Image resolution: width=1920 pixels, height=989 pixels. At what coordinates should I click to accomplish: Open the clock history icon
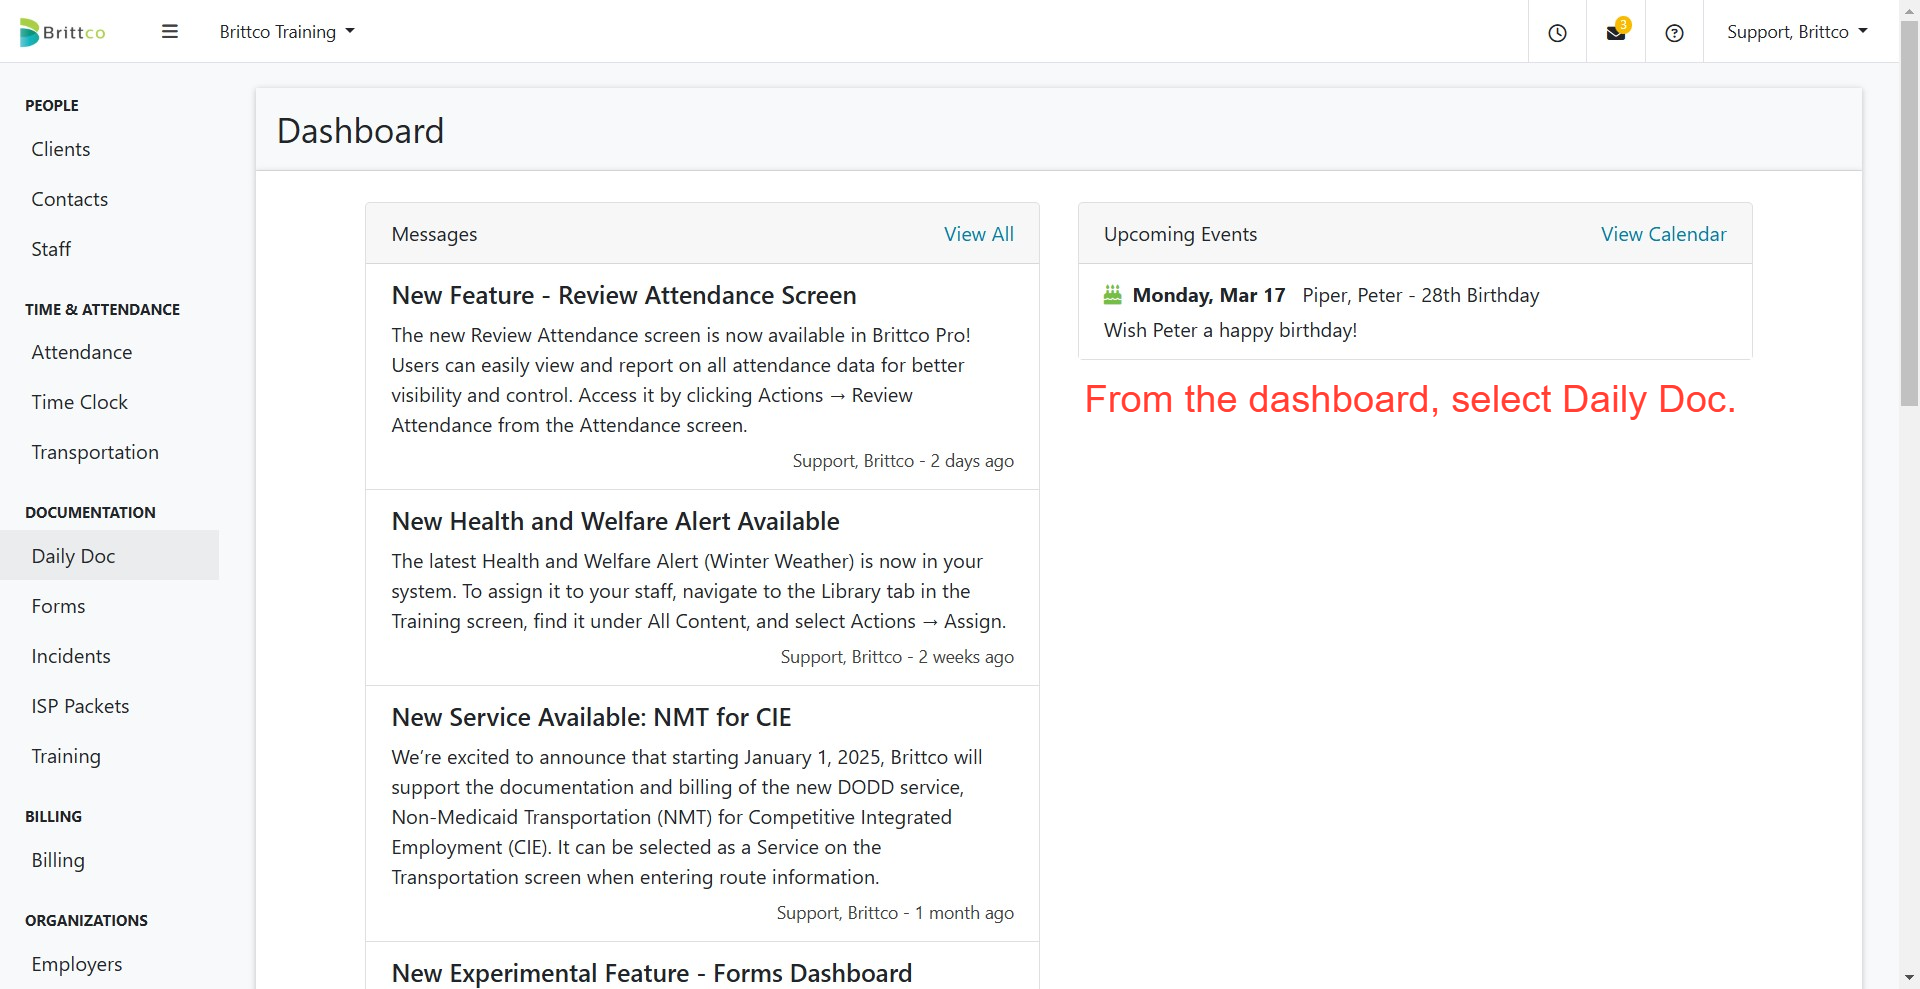tap(1557, 33)
